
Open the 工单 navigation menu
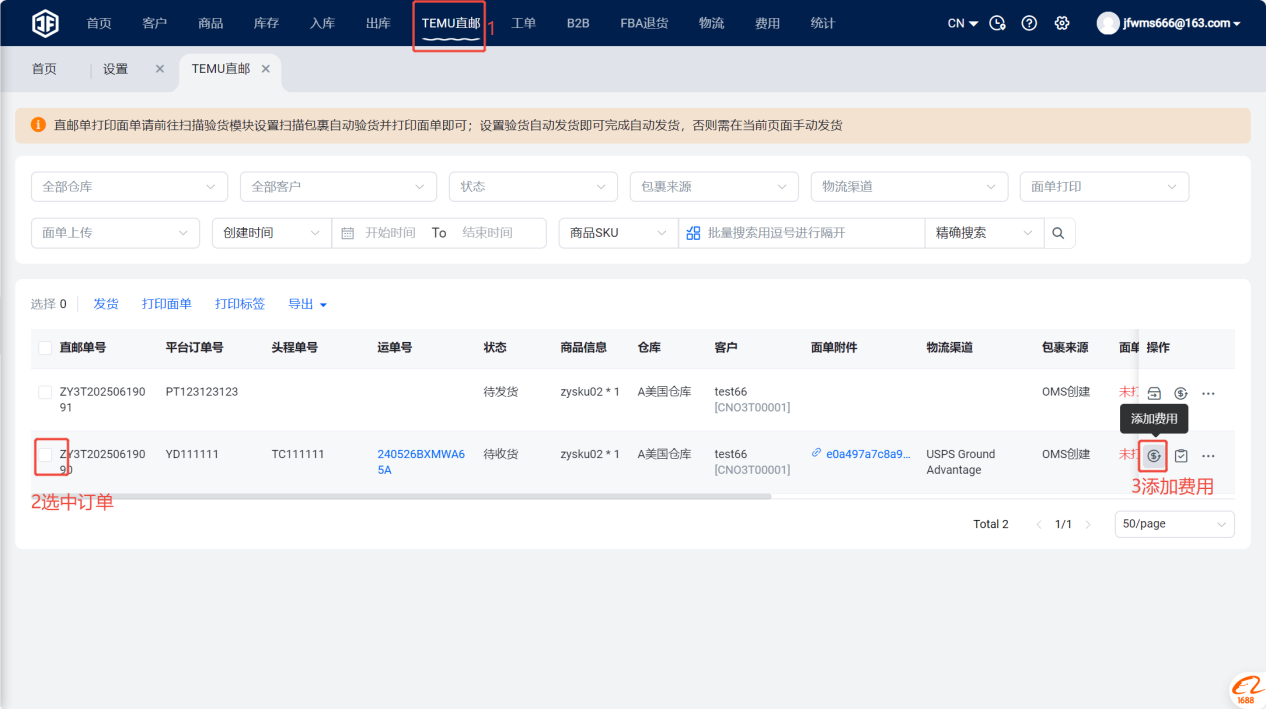pyautogui.click(x=524, y=23)
